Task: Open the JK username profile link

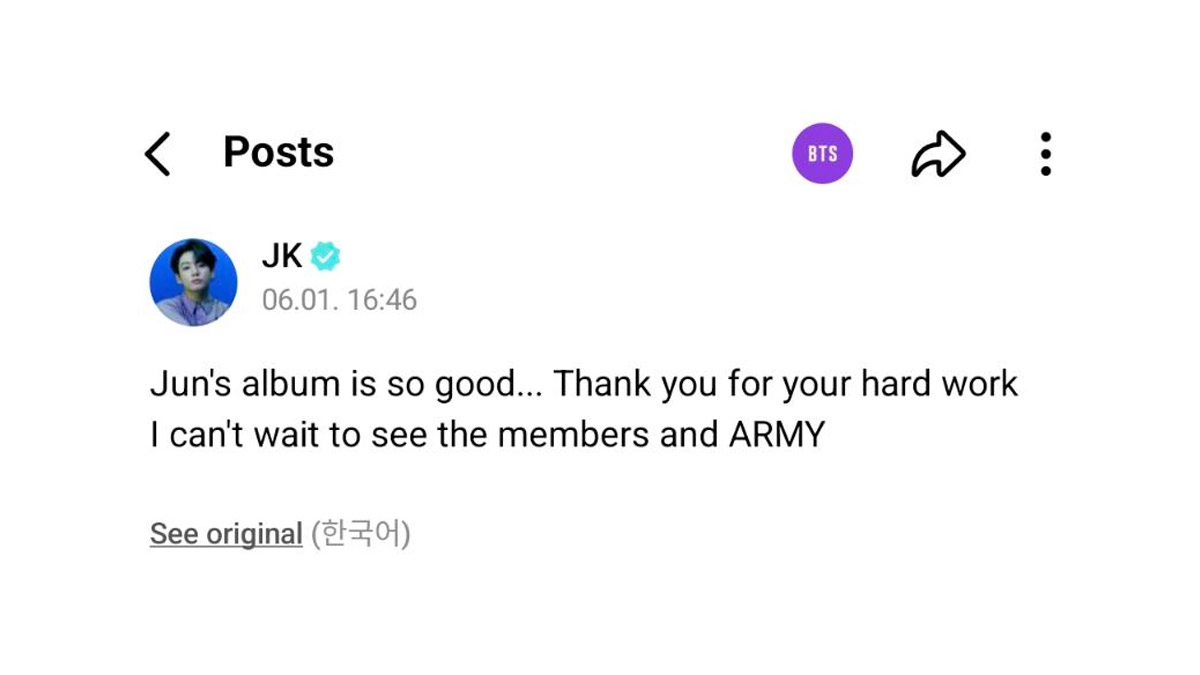Action: 282,257
